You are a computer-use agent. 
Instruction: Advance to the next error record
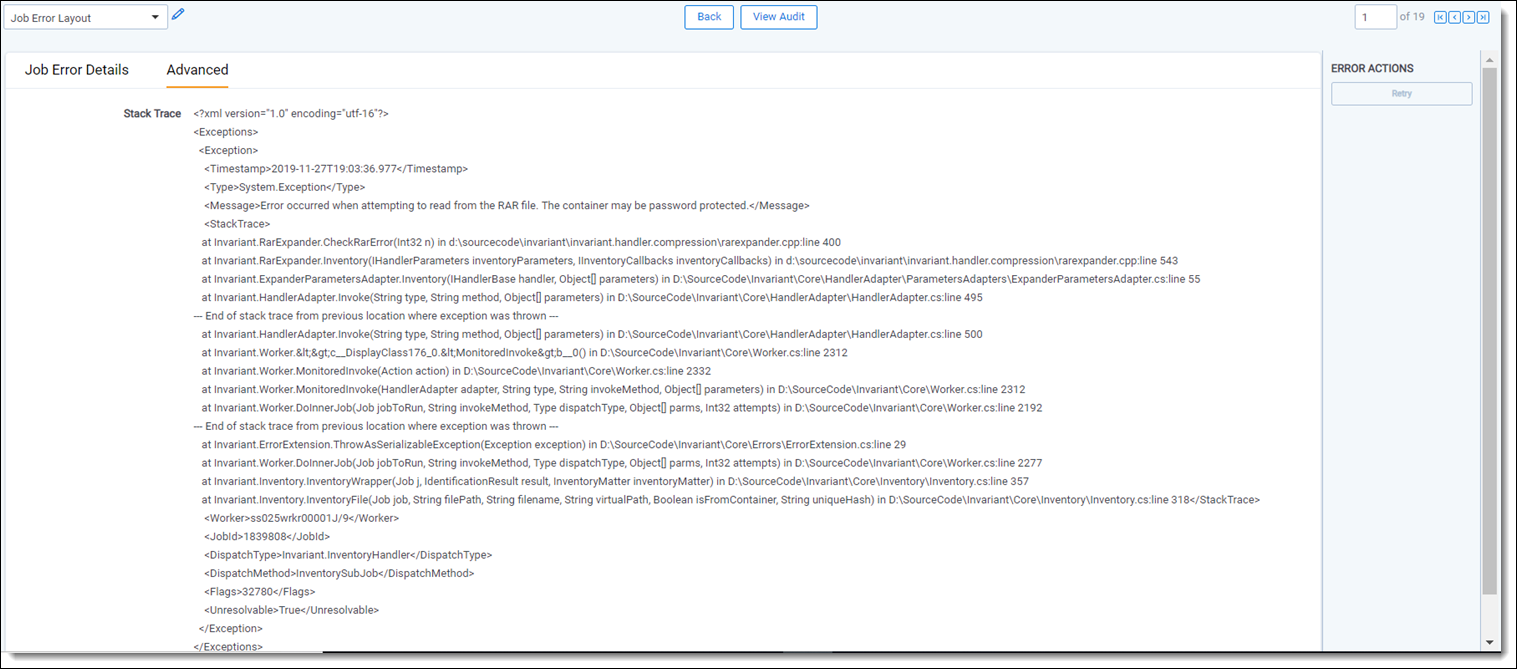point(1469,17)
